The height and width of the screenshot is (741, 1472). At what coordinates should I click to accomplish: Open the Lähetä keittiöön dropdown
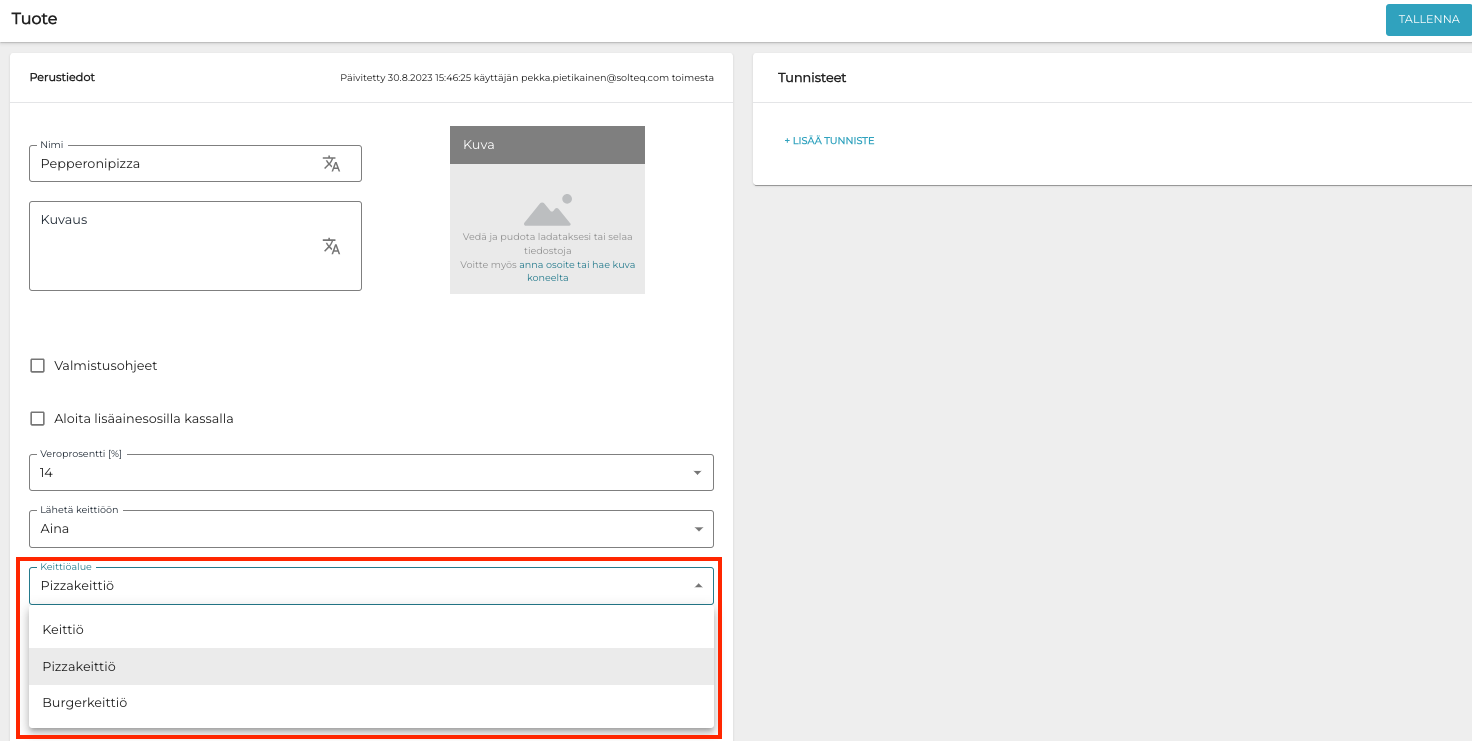coord(360,529)
